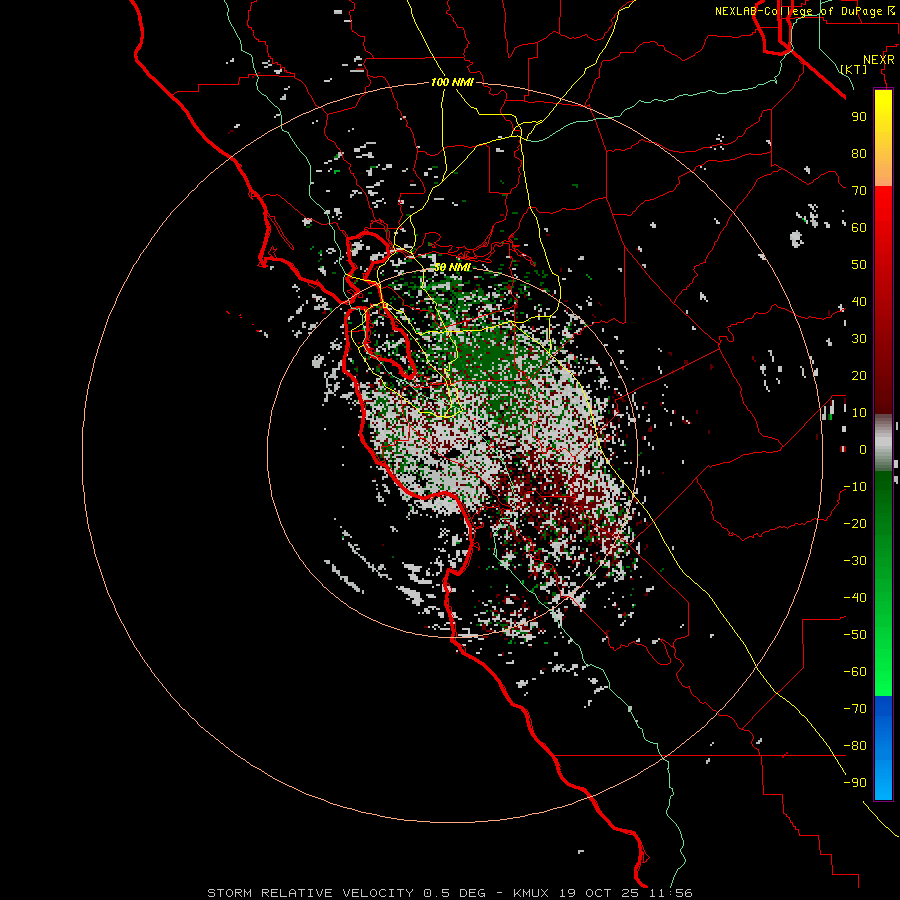Click the positive "40" scale label
Image resolution: width=900 pixels, height=900 pixels.
[x=859, y=301]
